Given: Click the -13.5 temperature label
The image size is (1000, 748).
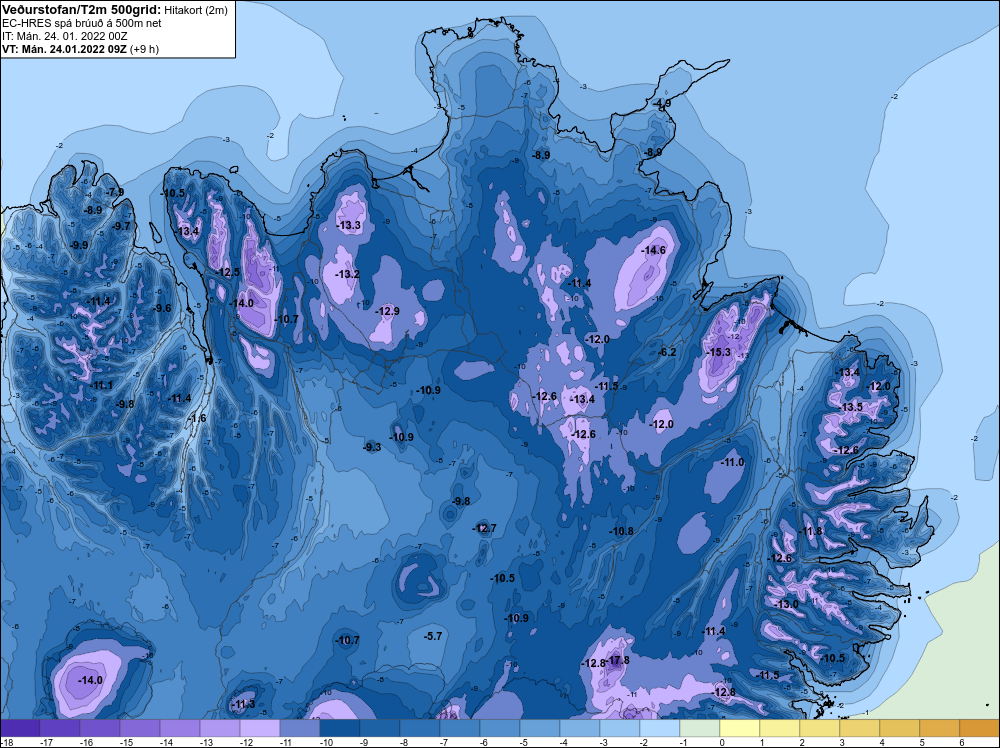Looking at the screenshot, I should (851, 407).
